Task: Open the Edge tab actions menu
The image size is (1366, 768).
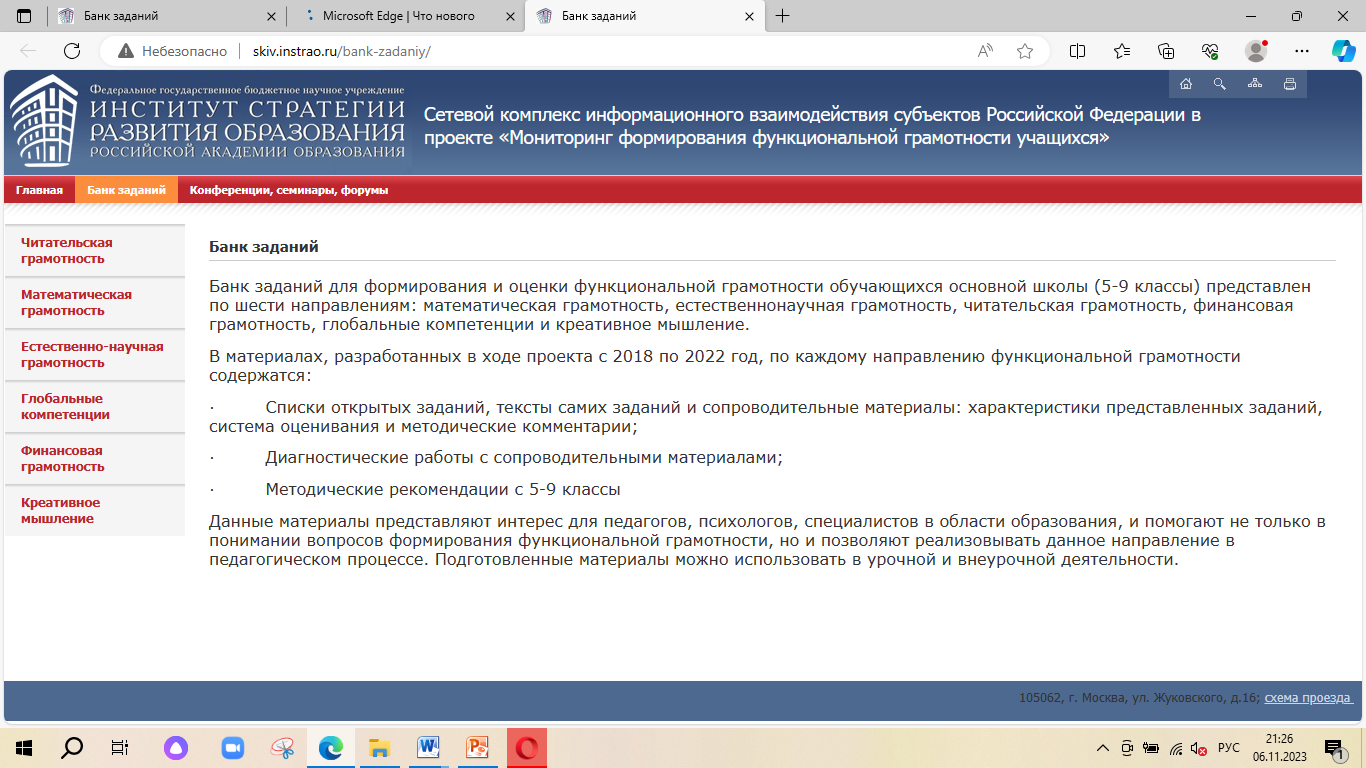Action: coord(24,16)
